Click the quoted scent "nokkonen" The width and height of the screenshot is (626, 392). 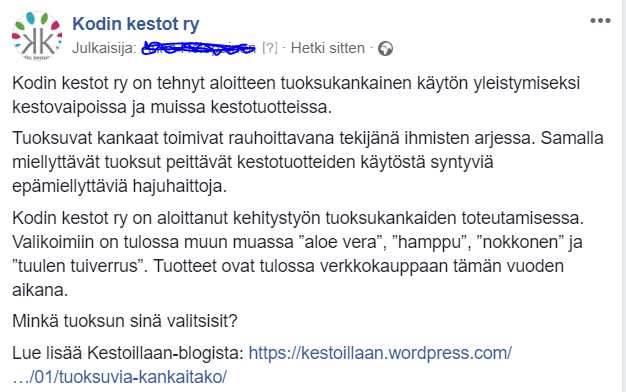coord(520,242)
